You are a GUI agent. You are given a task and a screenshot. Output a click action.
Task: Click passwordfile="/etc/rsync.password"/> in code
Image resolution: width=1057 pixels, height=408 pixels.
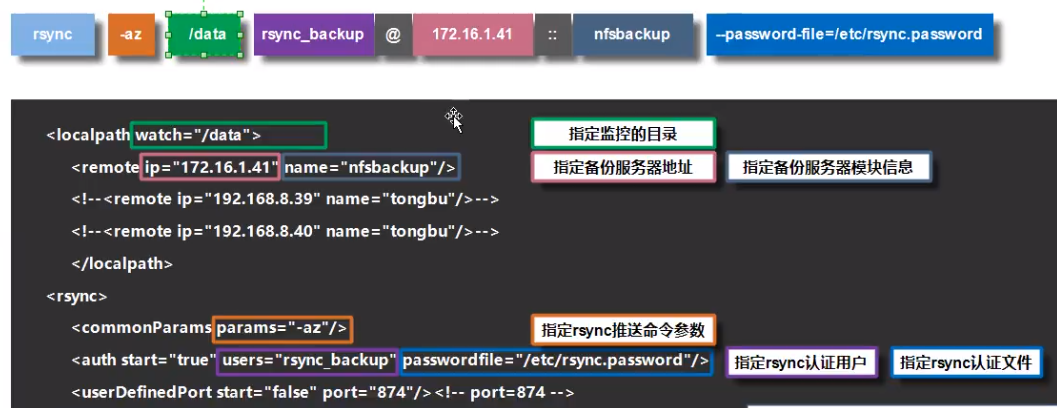click(x=555, y=361)
